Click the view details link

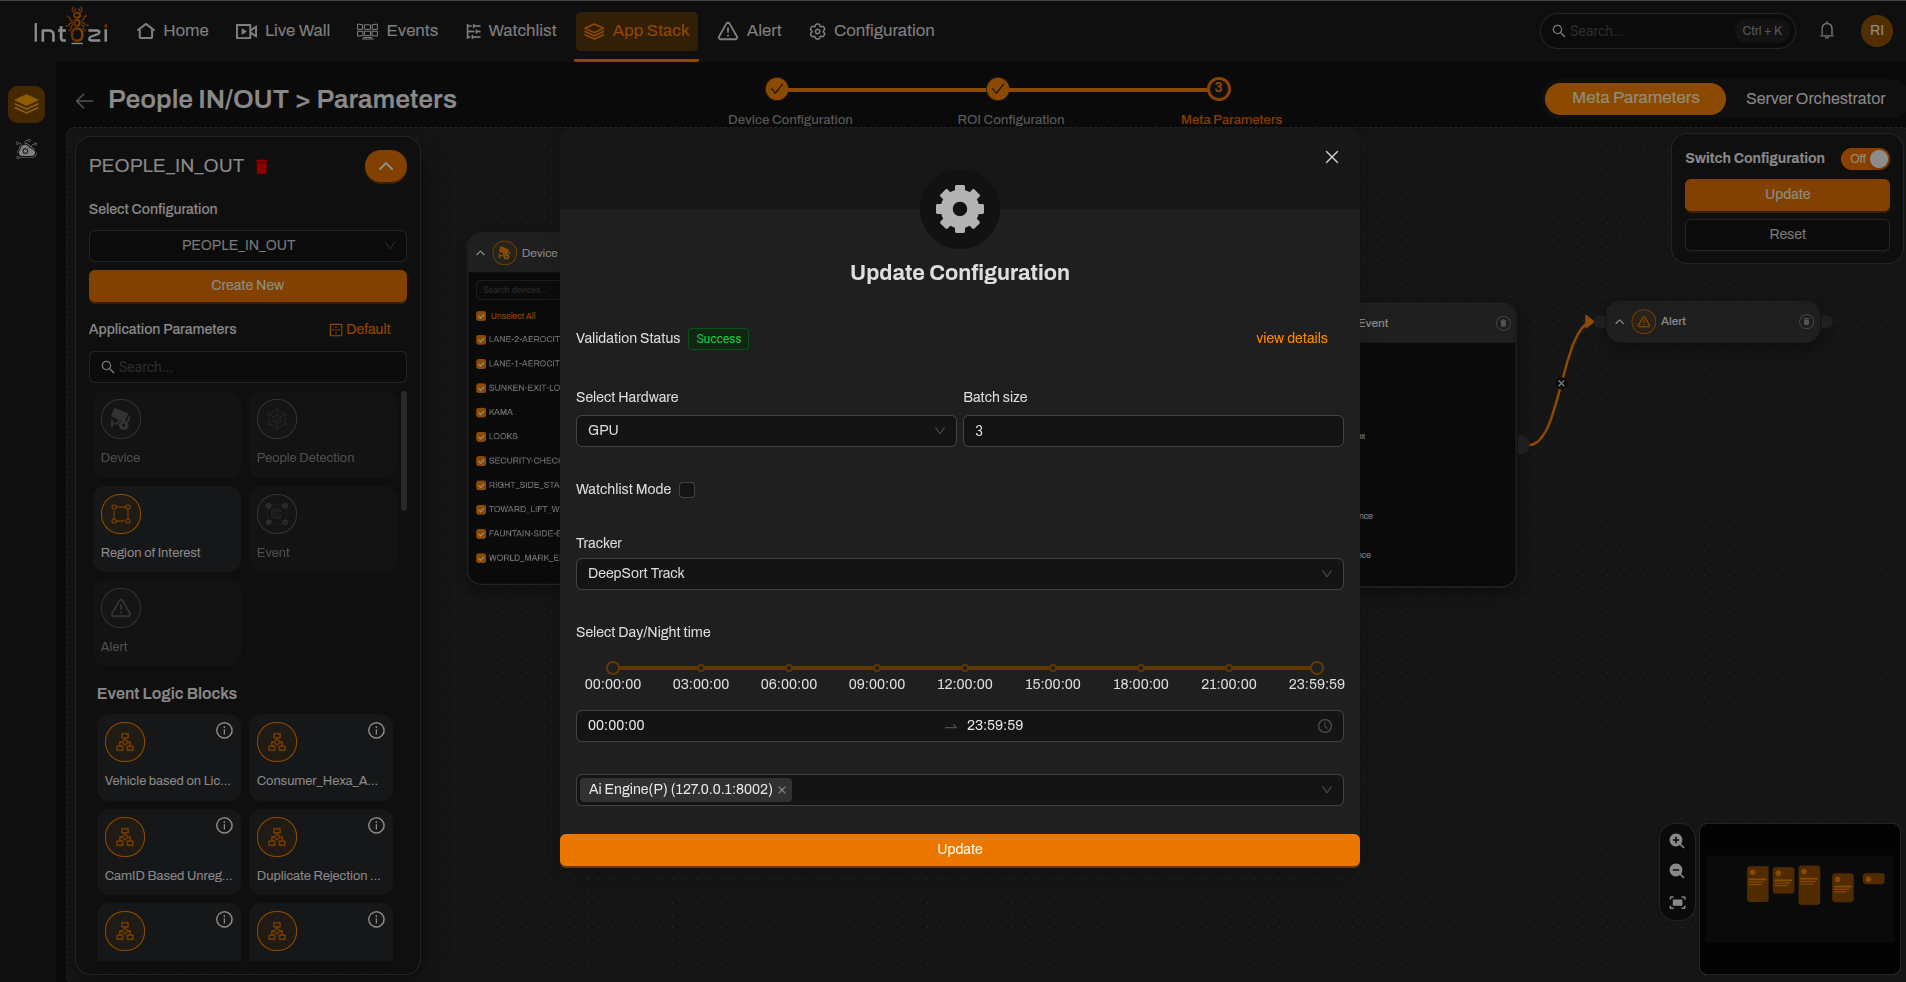(x=1292, y=339)
